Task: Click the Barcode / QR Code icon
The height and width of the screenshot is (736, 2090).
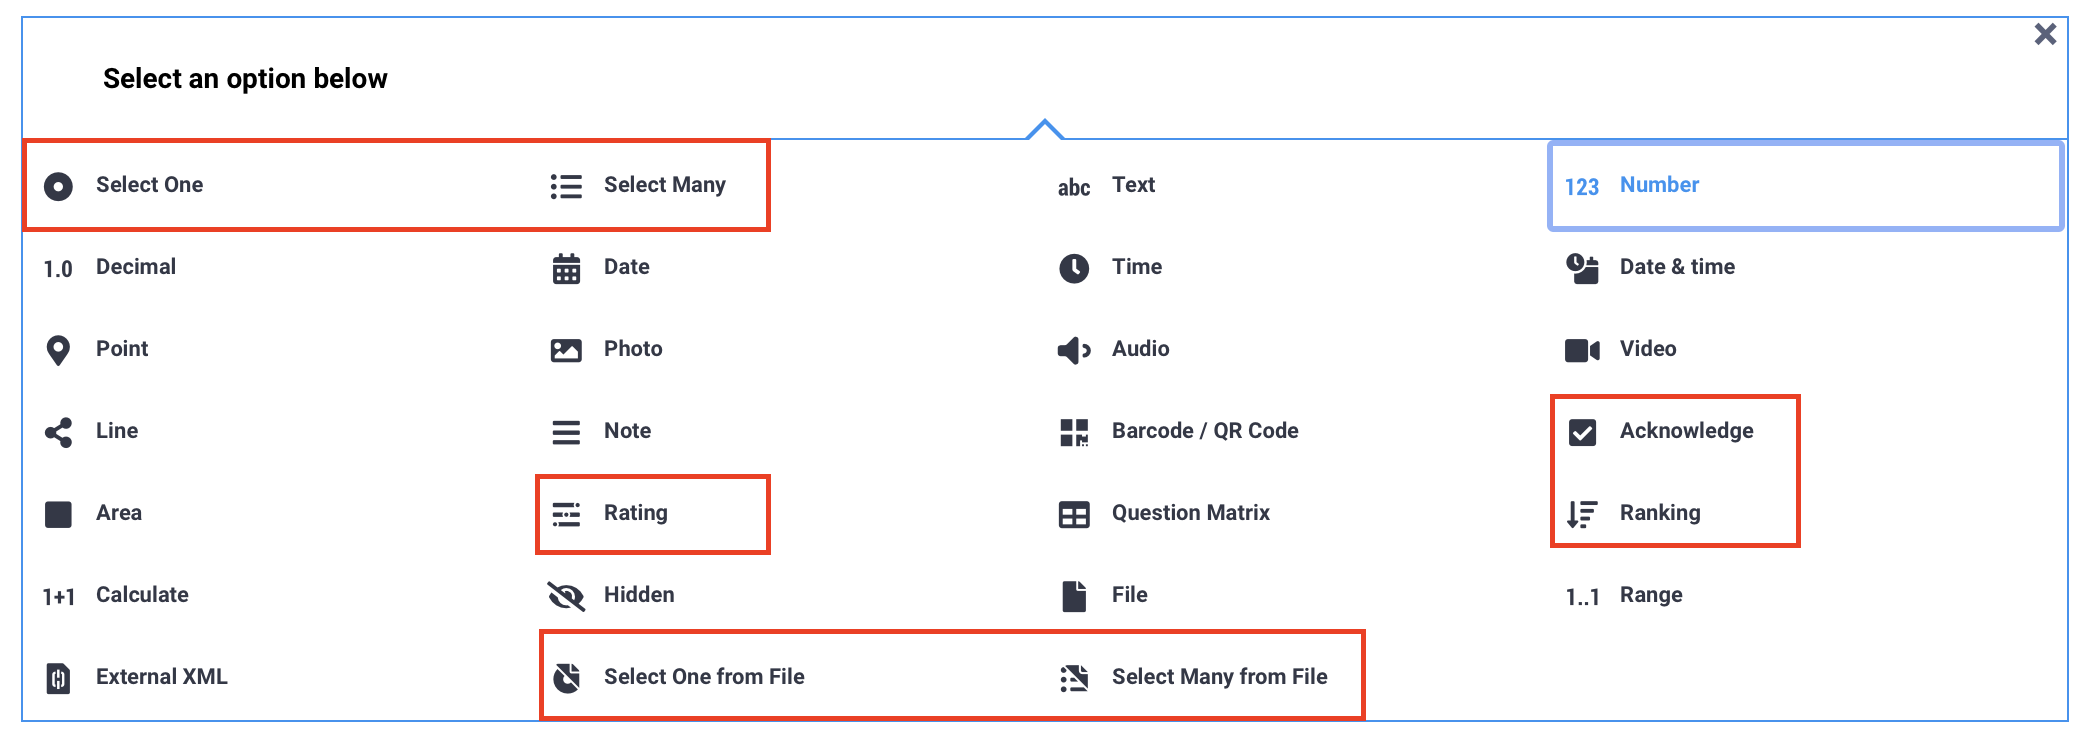Action: point(1073,431)
